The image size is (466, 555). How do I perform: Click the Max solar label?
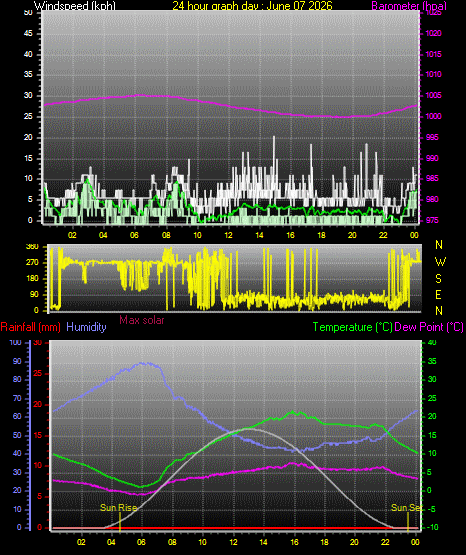coord(142,320)
